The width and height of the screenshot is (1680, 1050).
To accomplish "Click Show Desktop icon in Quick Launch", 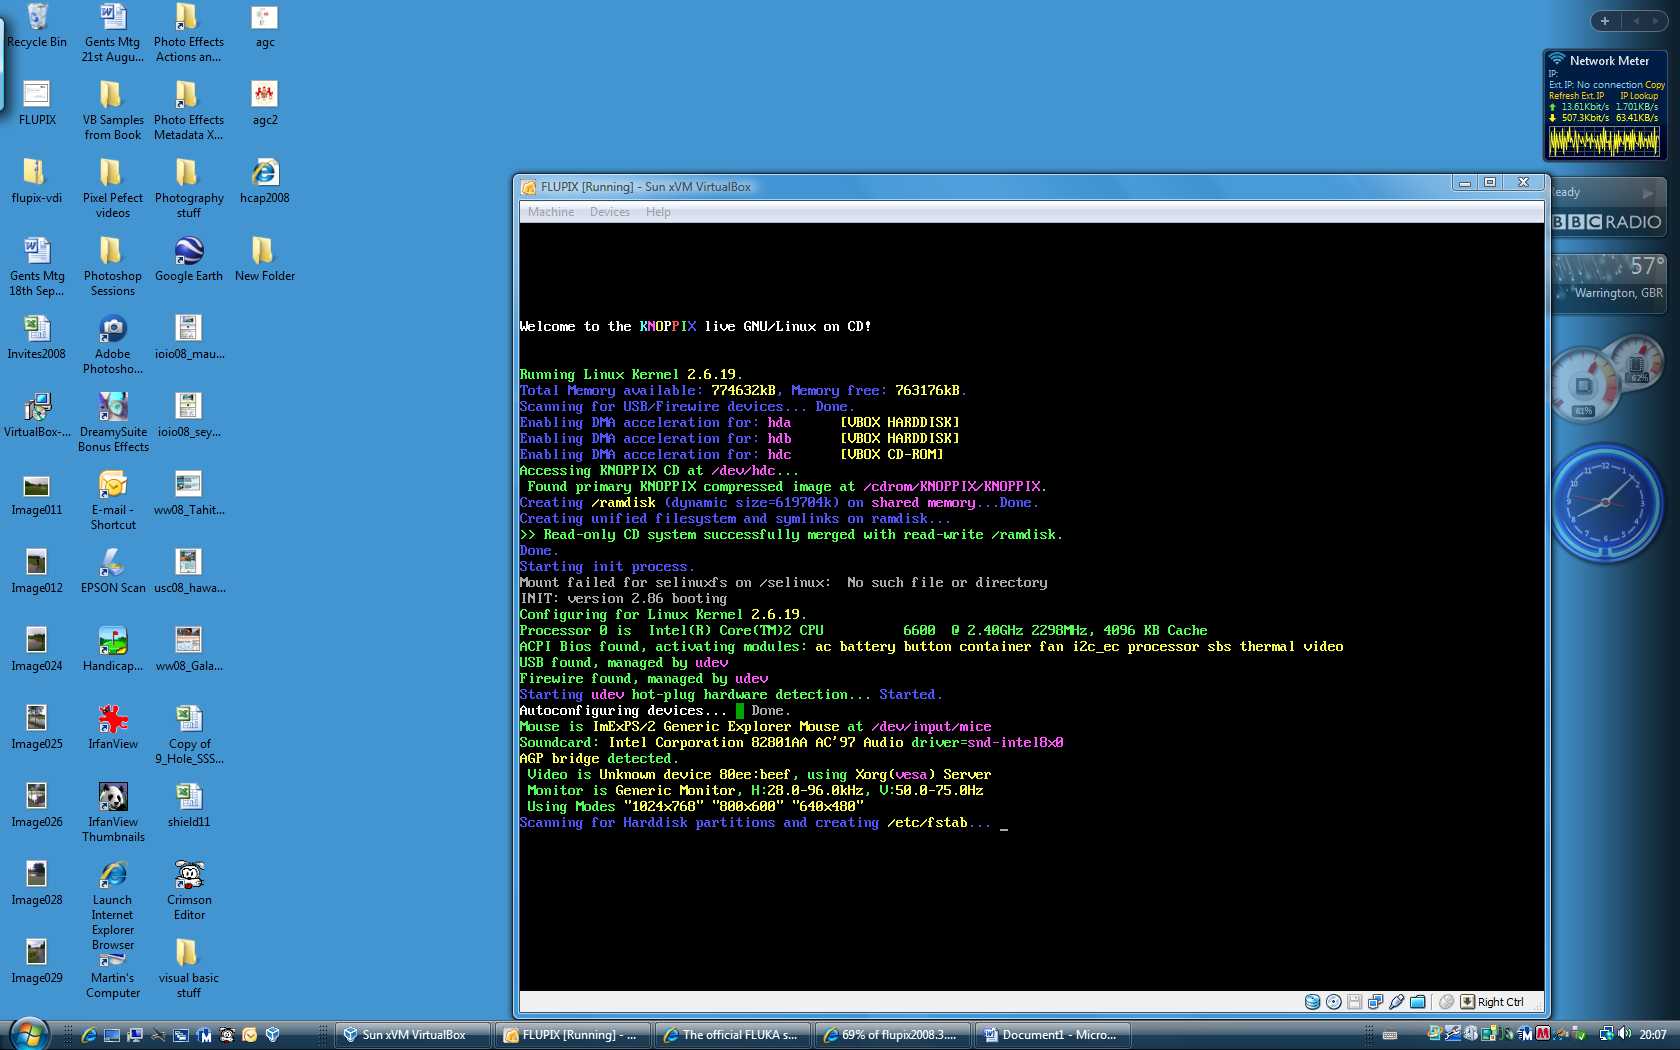I will (112, 1035).
